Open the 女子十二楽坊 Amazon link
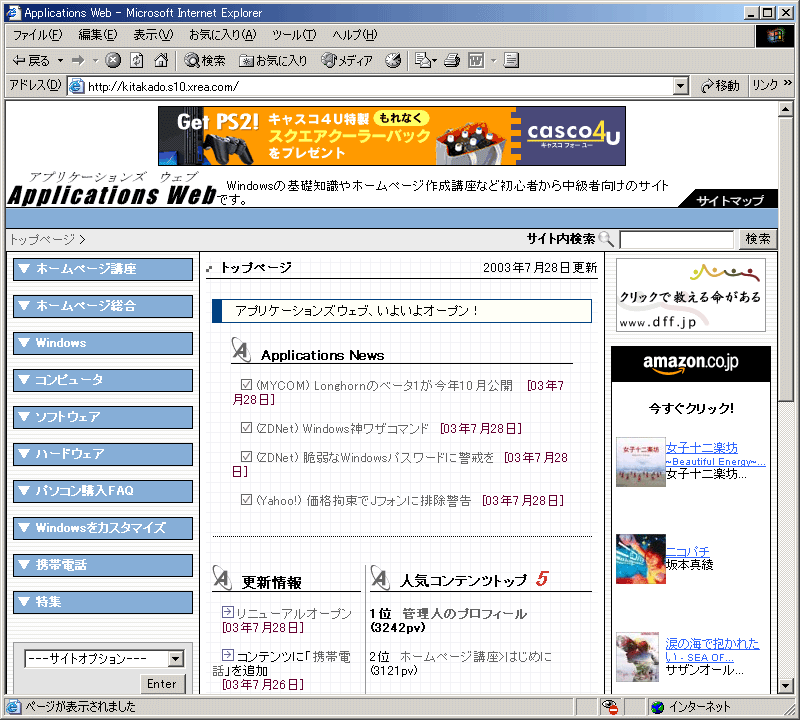The width and height of the screenshot is (800, 720). (x=701, y=448)
